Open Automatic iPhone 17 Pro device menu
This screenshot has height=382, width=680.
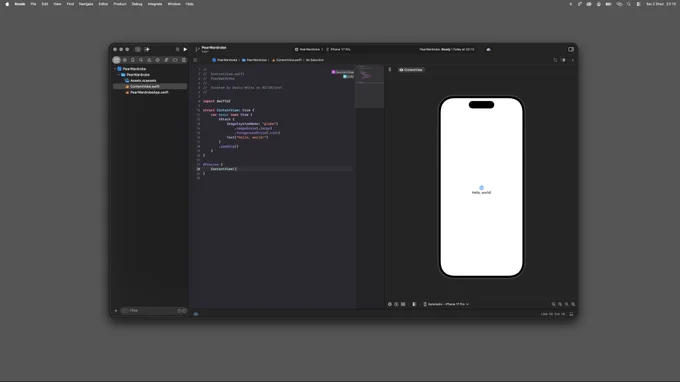(x=446, y=304)
